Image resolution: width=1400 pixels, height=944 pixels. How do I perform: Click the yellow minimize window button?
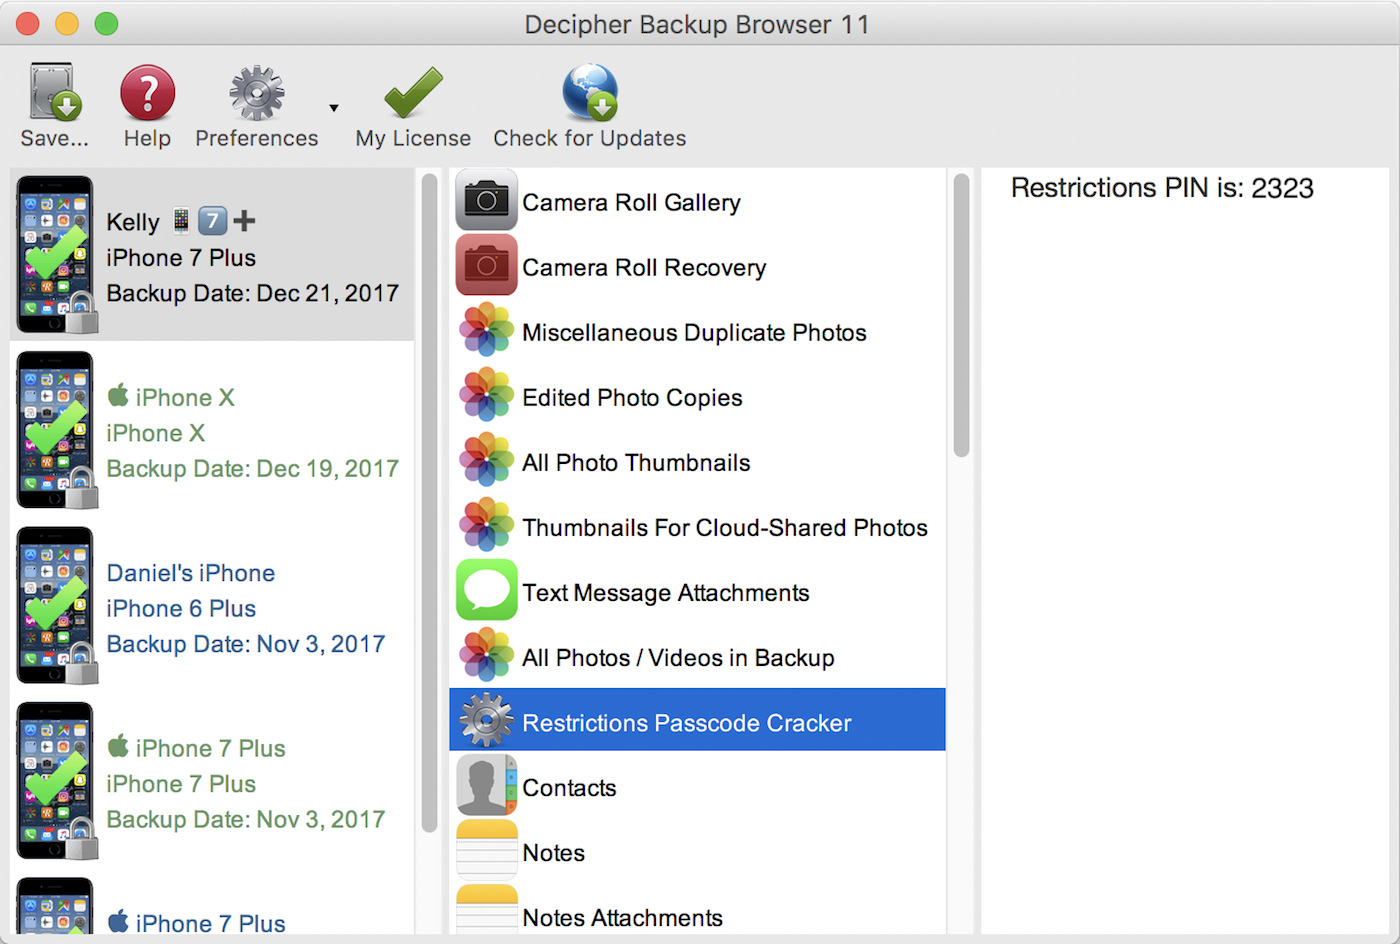[x=67, y=24]
